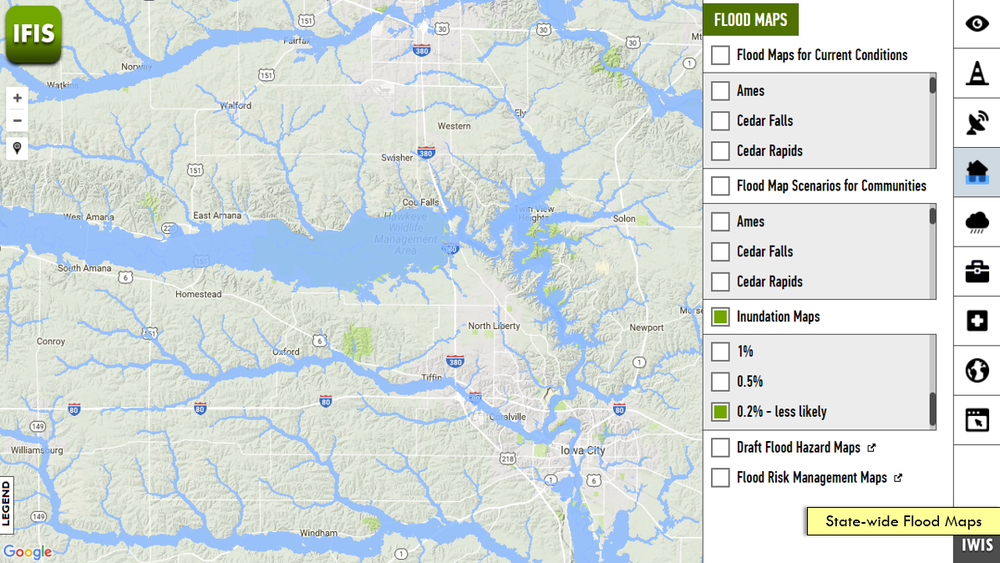
Task: Zoom in on the map
Action: 17,98
